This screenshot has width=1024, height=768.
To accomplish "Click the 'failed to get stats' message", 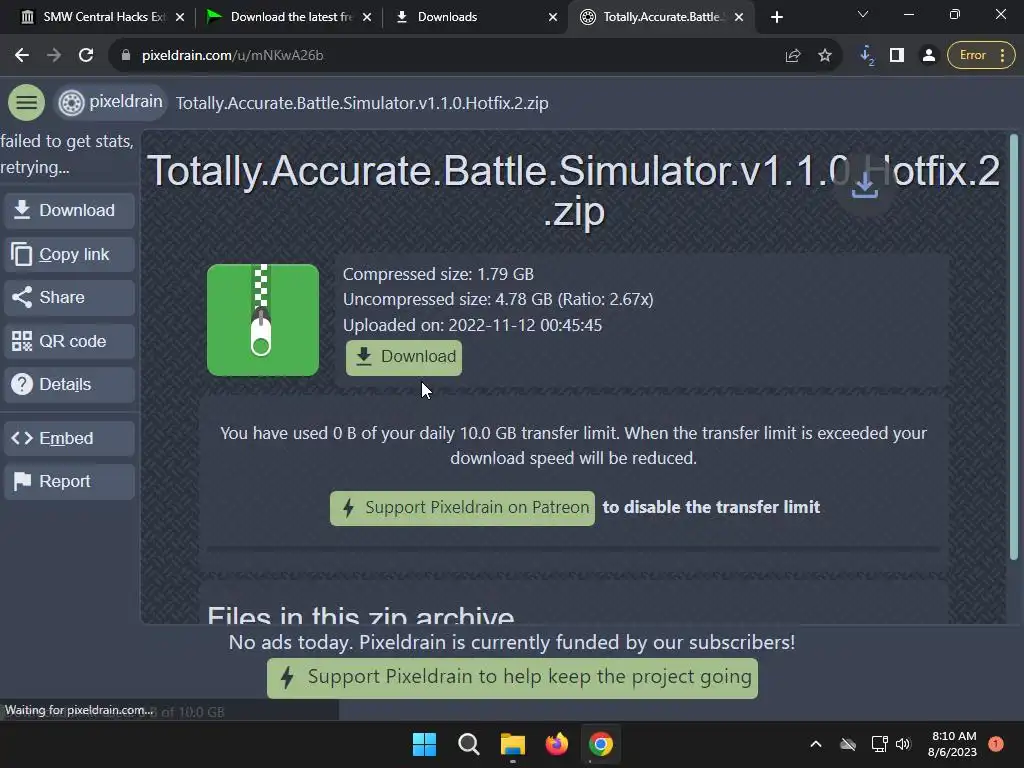I will [x=67, y=154].
